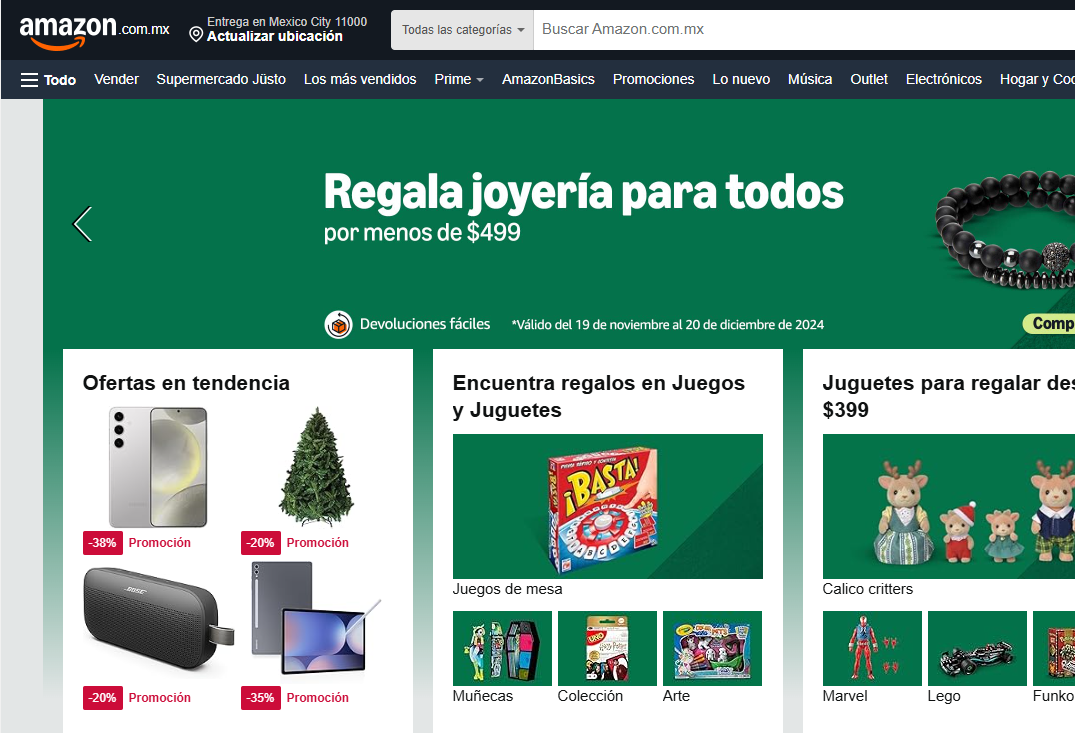Open the Christmas tree deal thumbnail

click(x=316, y=467)
